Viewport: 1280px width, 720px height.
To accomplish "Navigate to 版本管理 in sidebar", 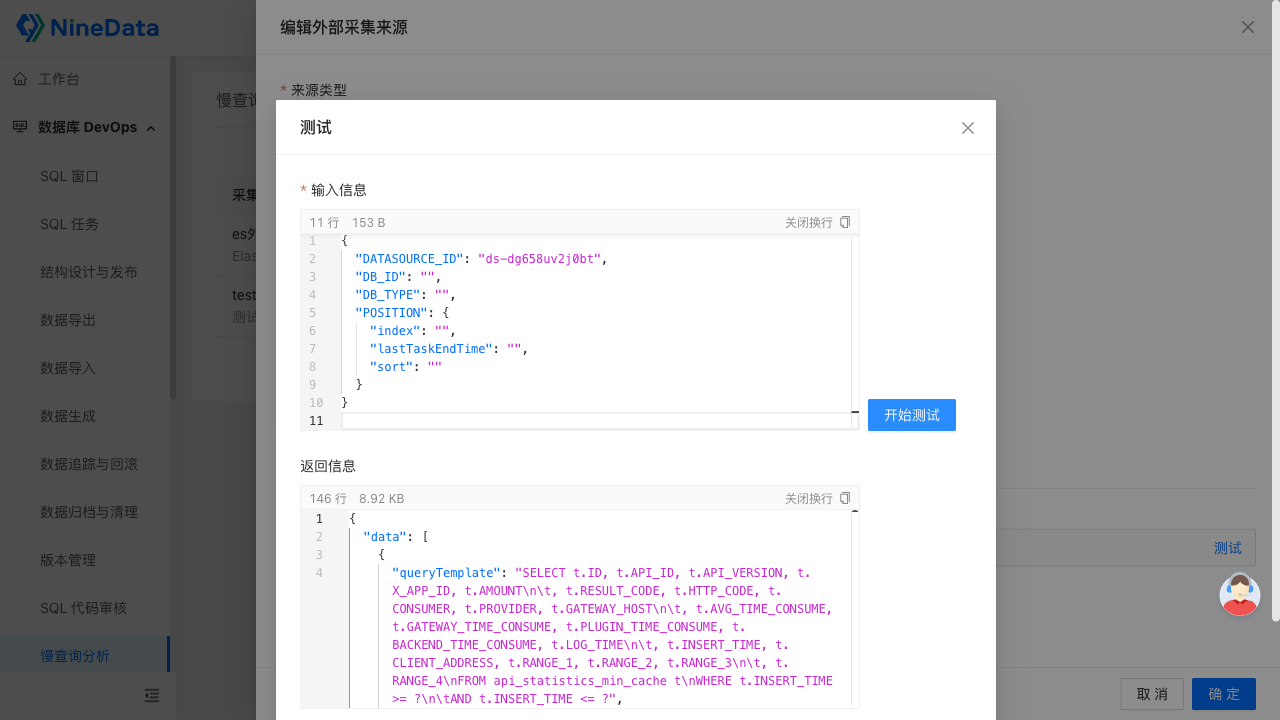I will [68, 559].
